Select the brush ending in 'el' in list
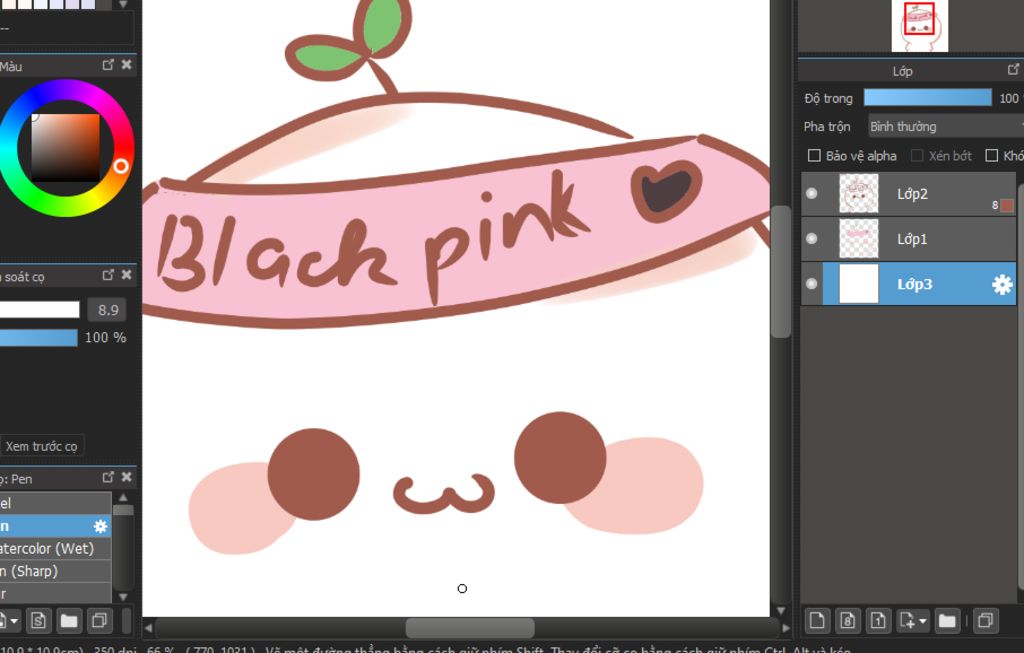Viewport: 1024px width, 653px height. [56, 503]
